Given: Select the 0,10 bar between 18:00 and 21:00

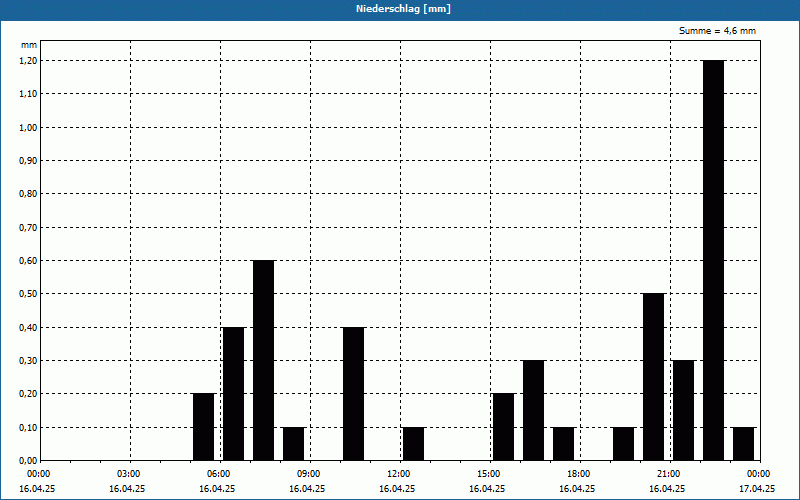Looking at the screenshot, I should [x=623, y=444].
